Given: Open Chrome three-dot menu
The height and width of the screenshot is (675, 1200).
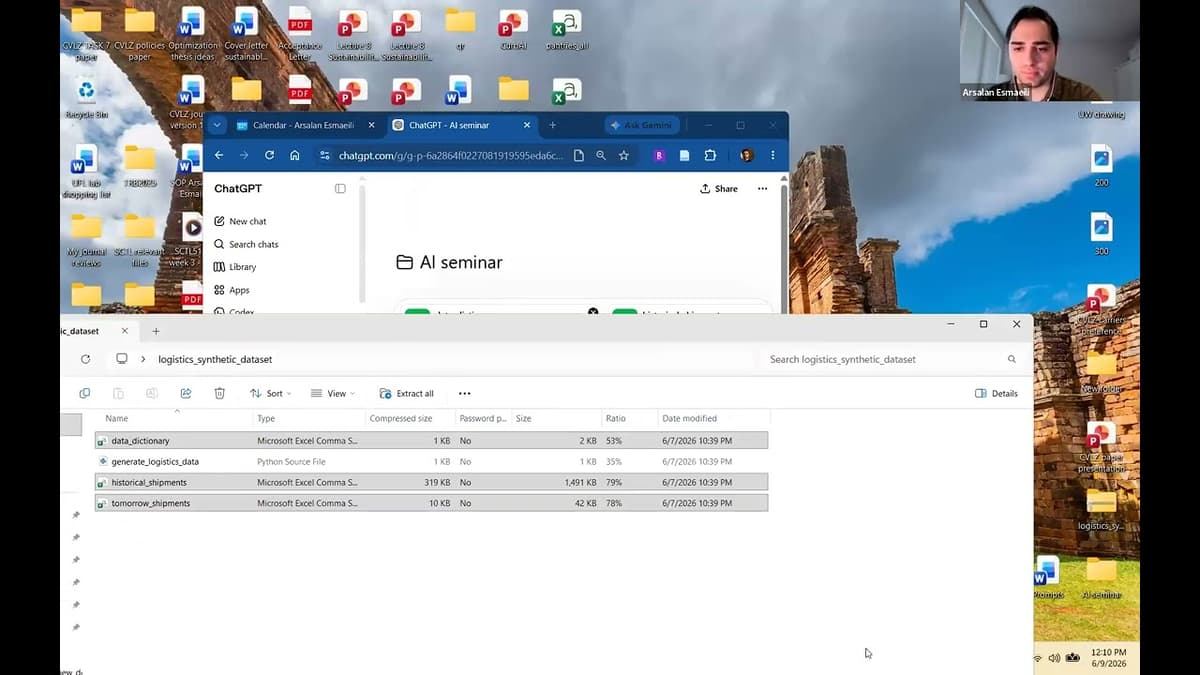Looking at the screenshot, I should 772,155.
